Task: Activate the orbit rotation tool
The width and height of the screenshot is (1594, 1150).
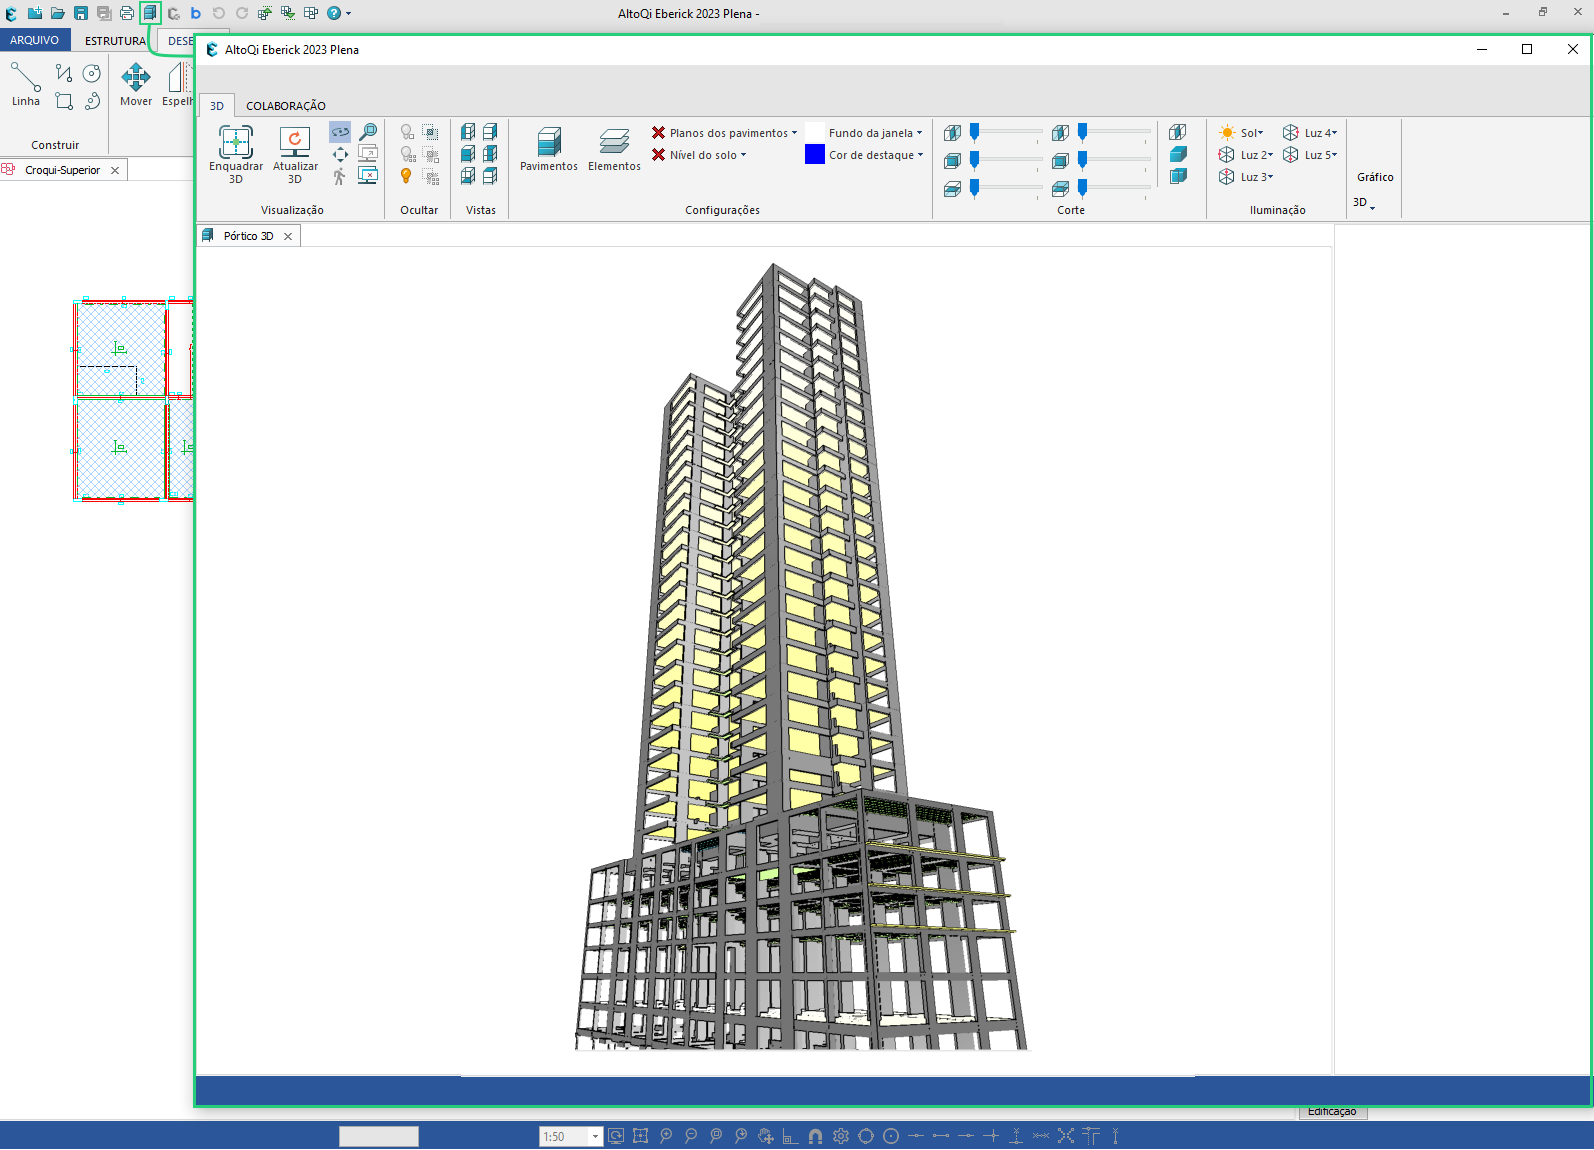Action: [x=340, y=132]
